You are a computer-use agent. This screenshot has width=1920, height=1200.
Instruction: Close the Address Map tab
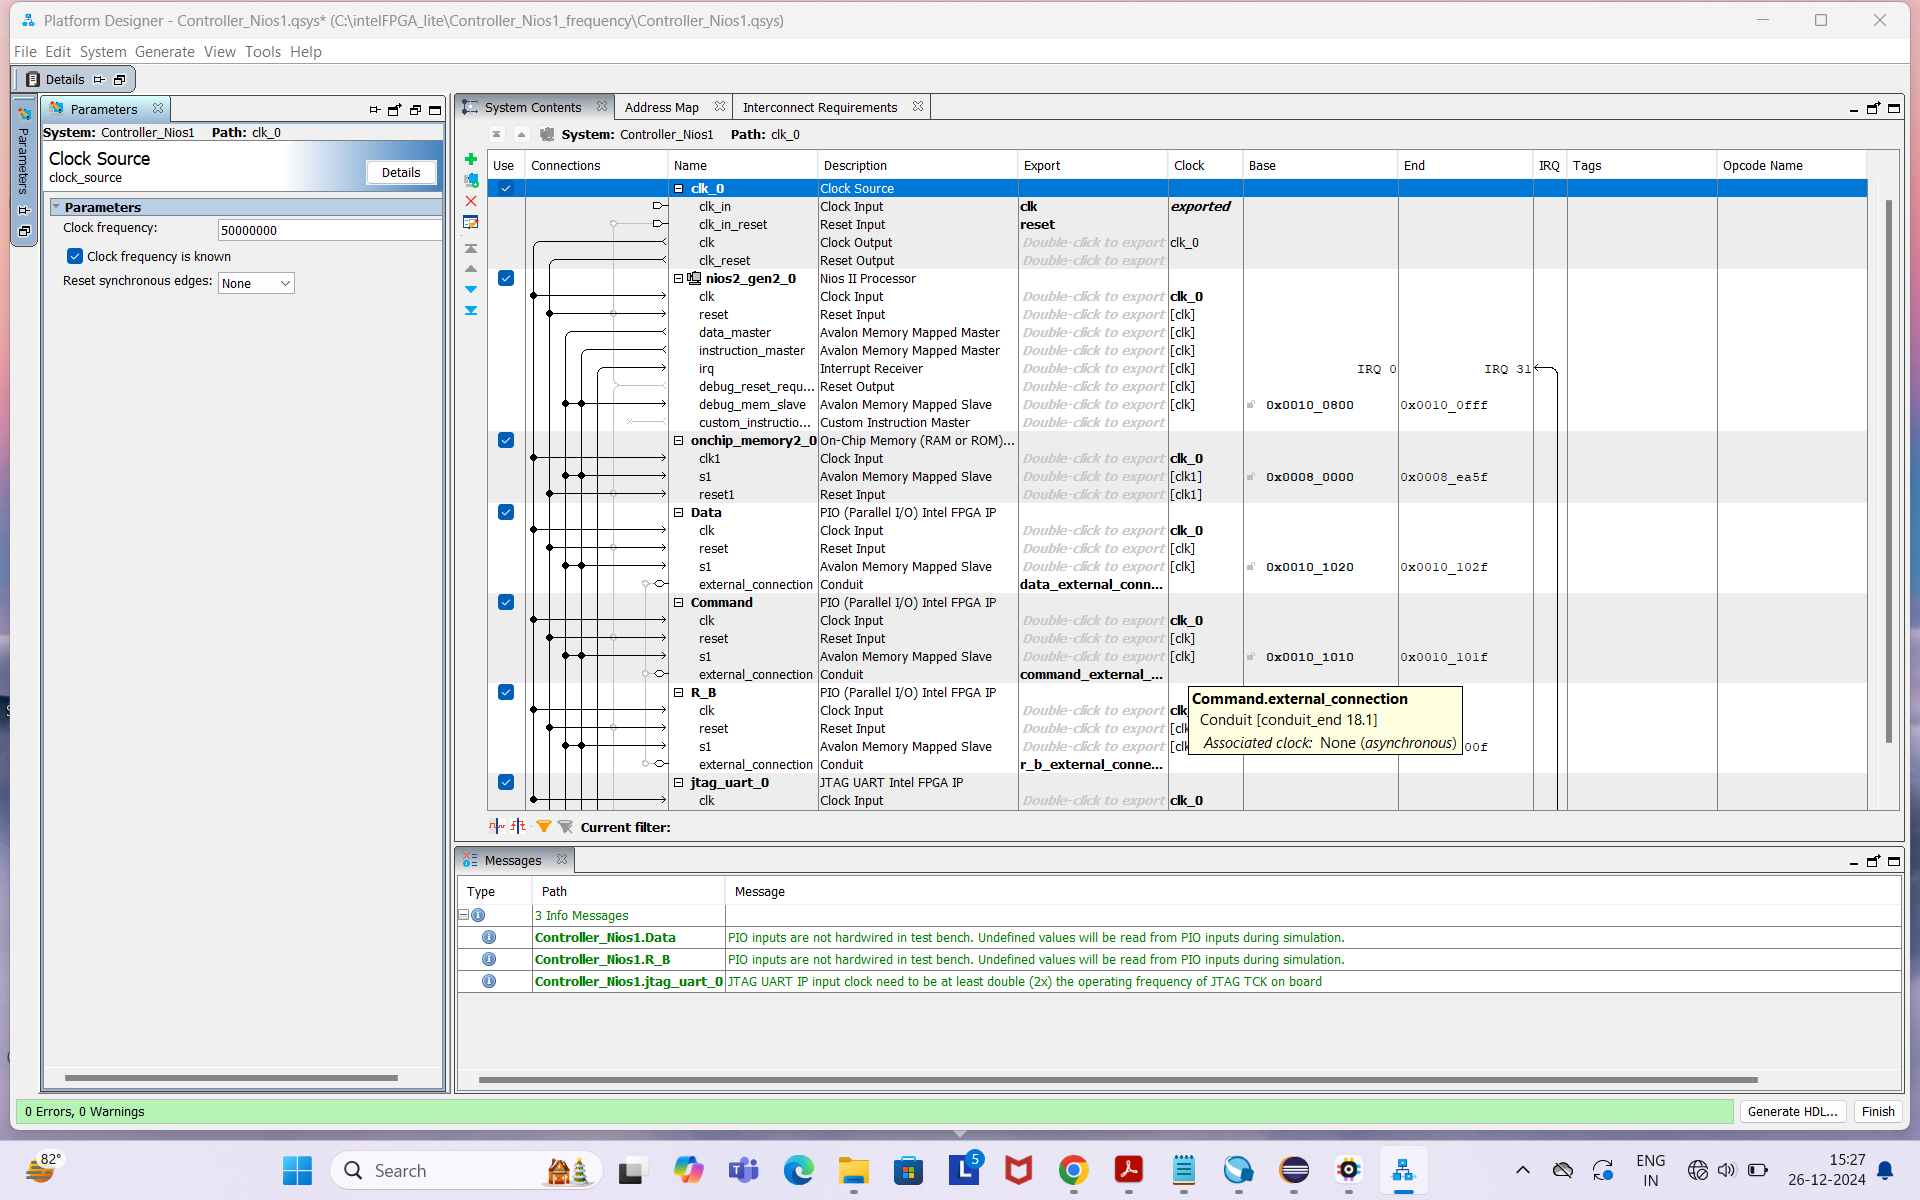coord(720,106)
